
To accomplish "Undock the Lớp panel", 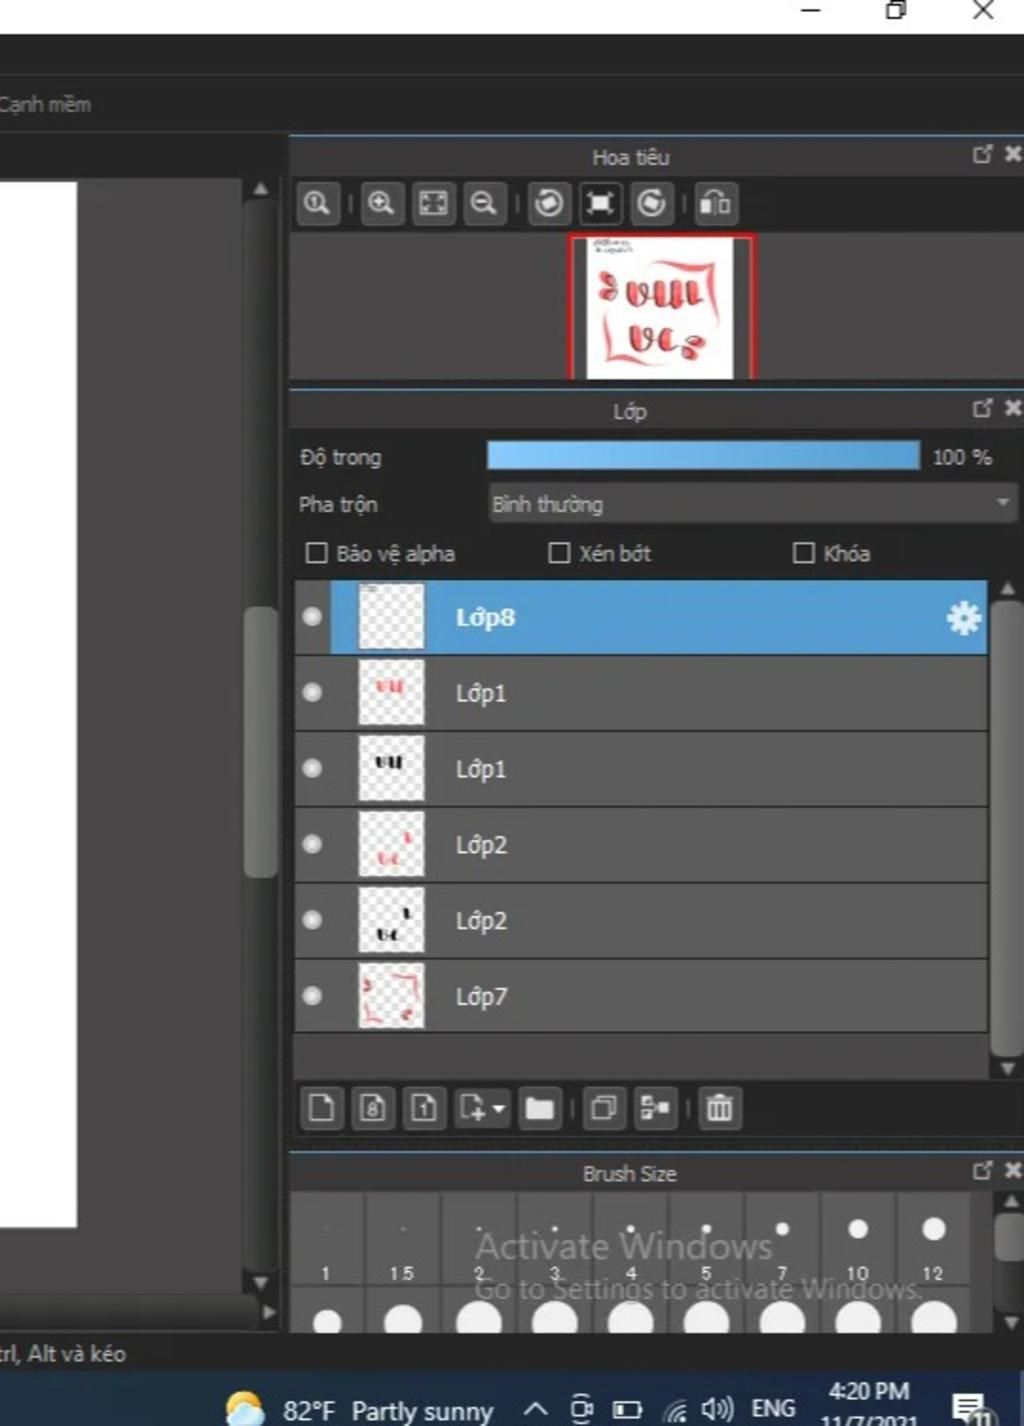I will pos(983,408).
